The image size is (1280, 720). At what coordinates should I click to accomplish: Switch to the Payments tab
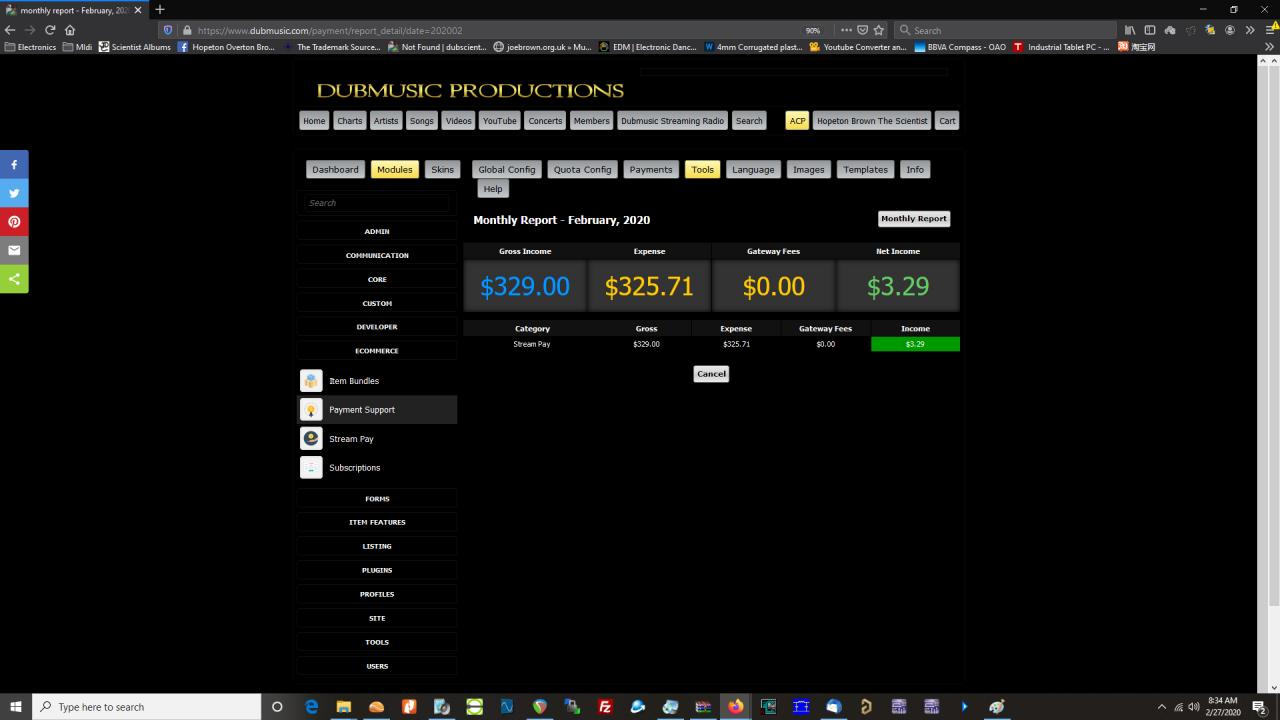coord(651,170)
